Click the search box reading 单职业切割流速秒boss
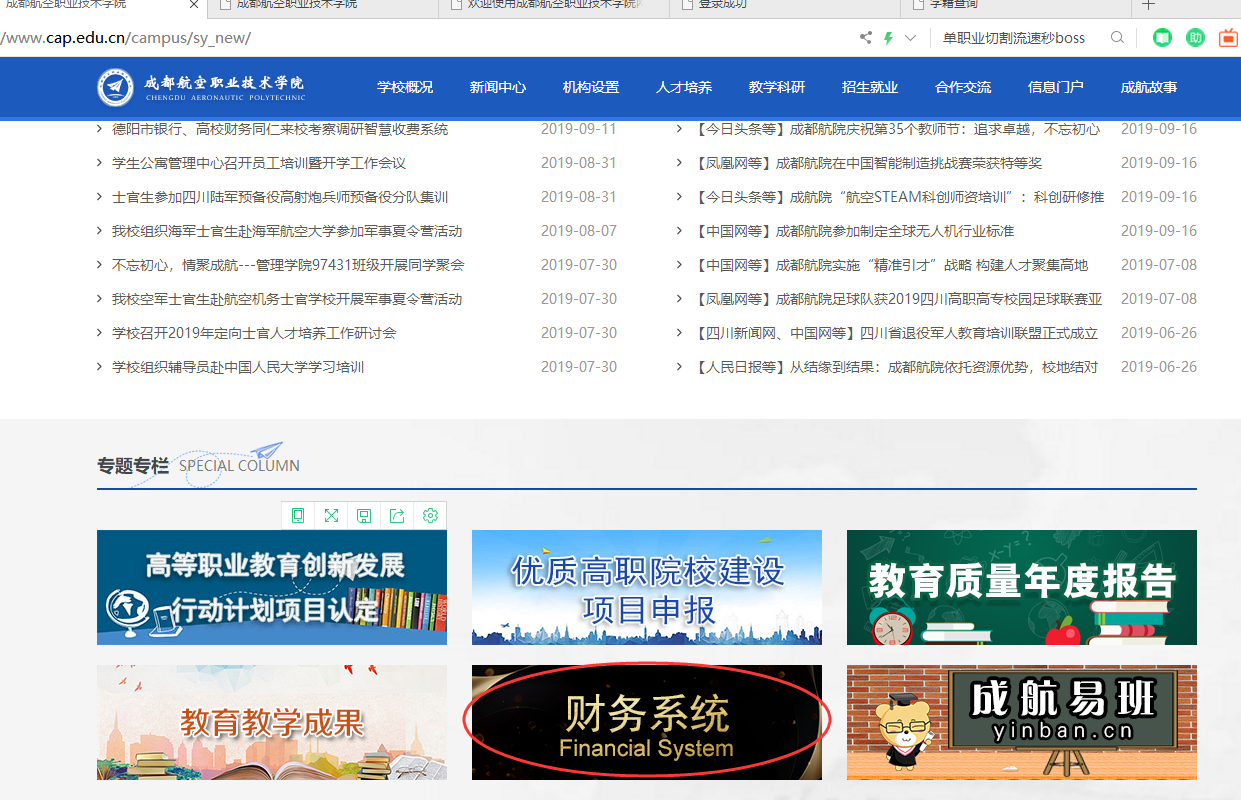1241x800 pixels. click(1014, 38)
